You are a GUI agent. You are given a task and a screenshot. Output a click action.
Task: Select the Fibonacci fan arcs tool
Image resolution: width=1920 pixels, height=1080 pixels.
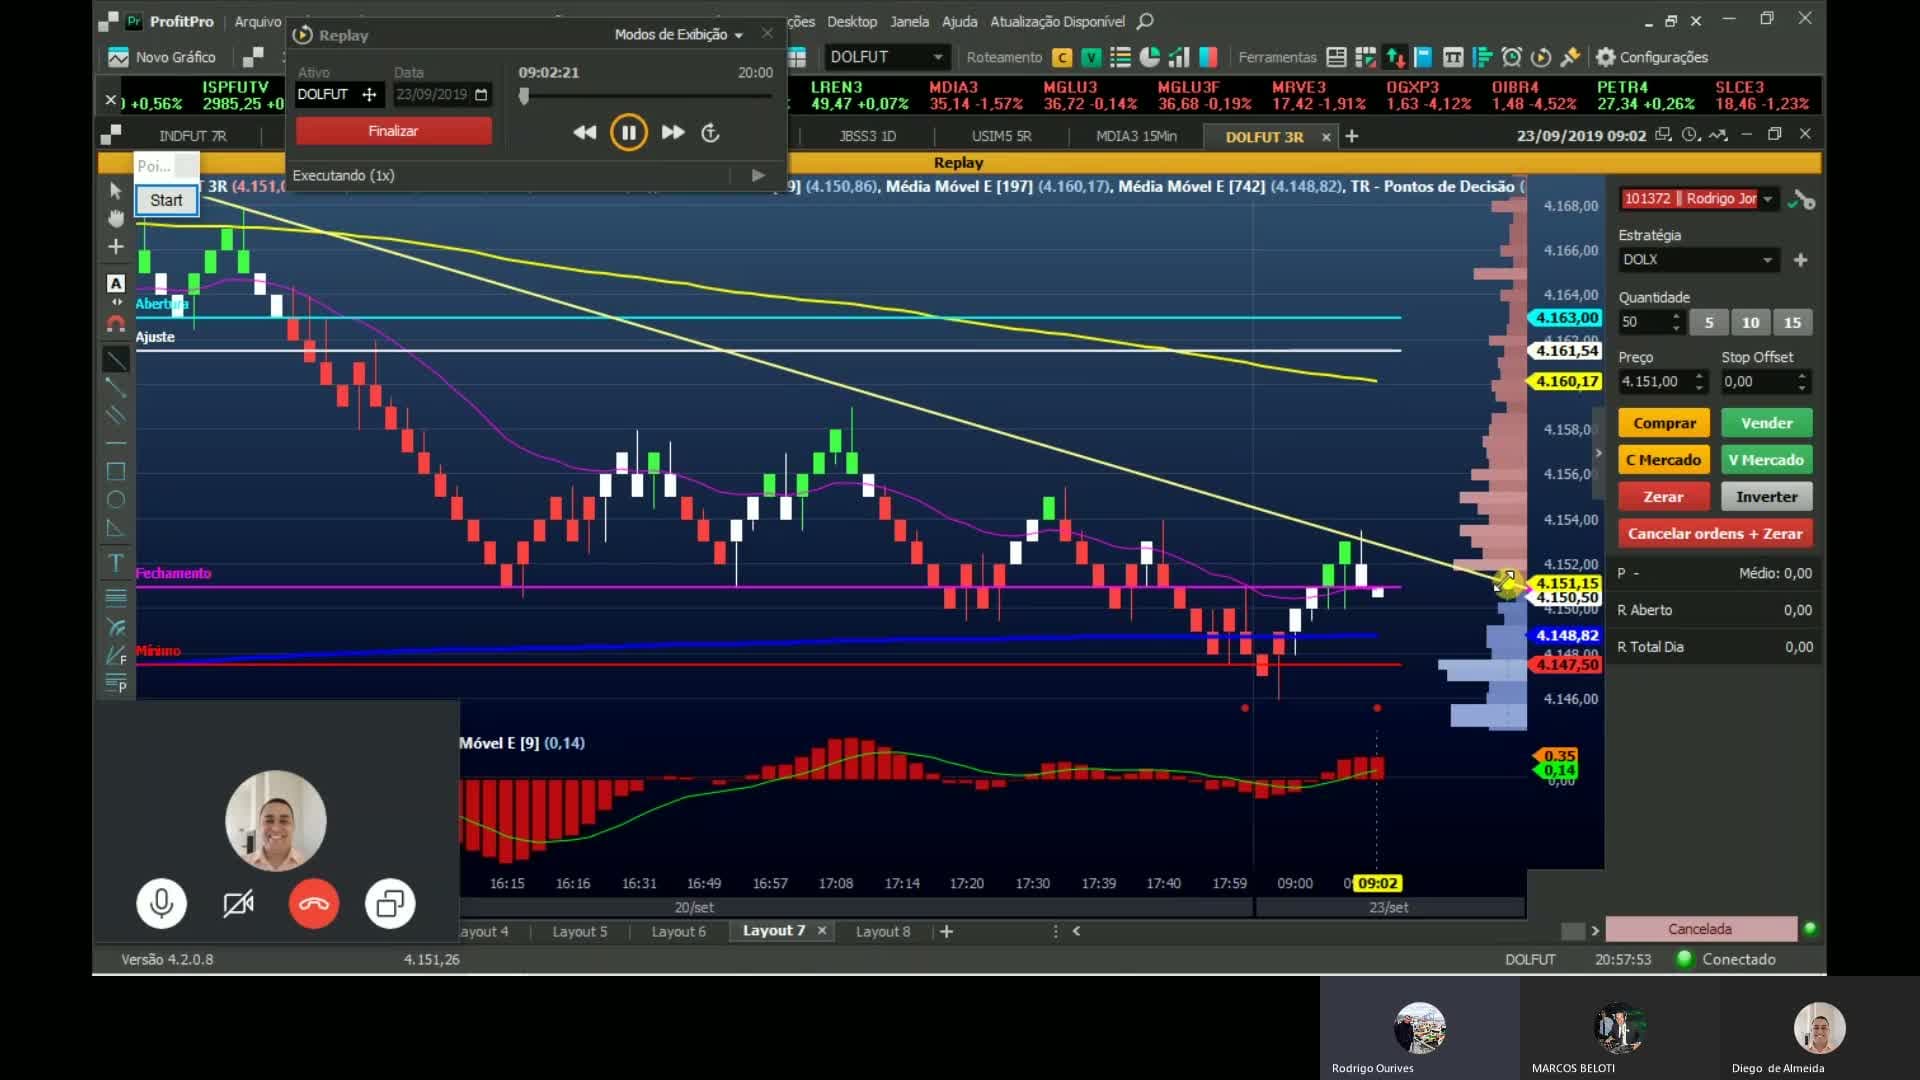pos(116,627)
